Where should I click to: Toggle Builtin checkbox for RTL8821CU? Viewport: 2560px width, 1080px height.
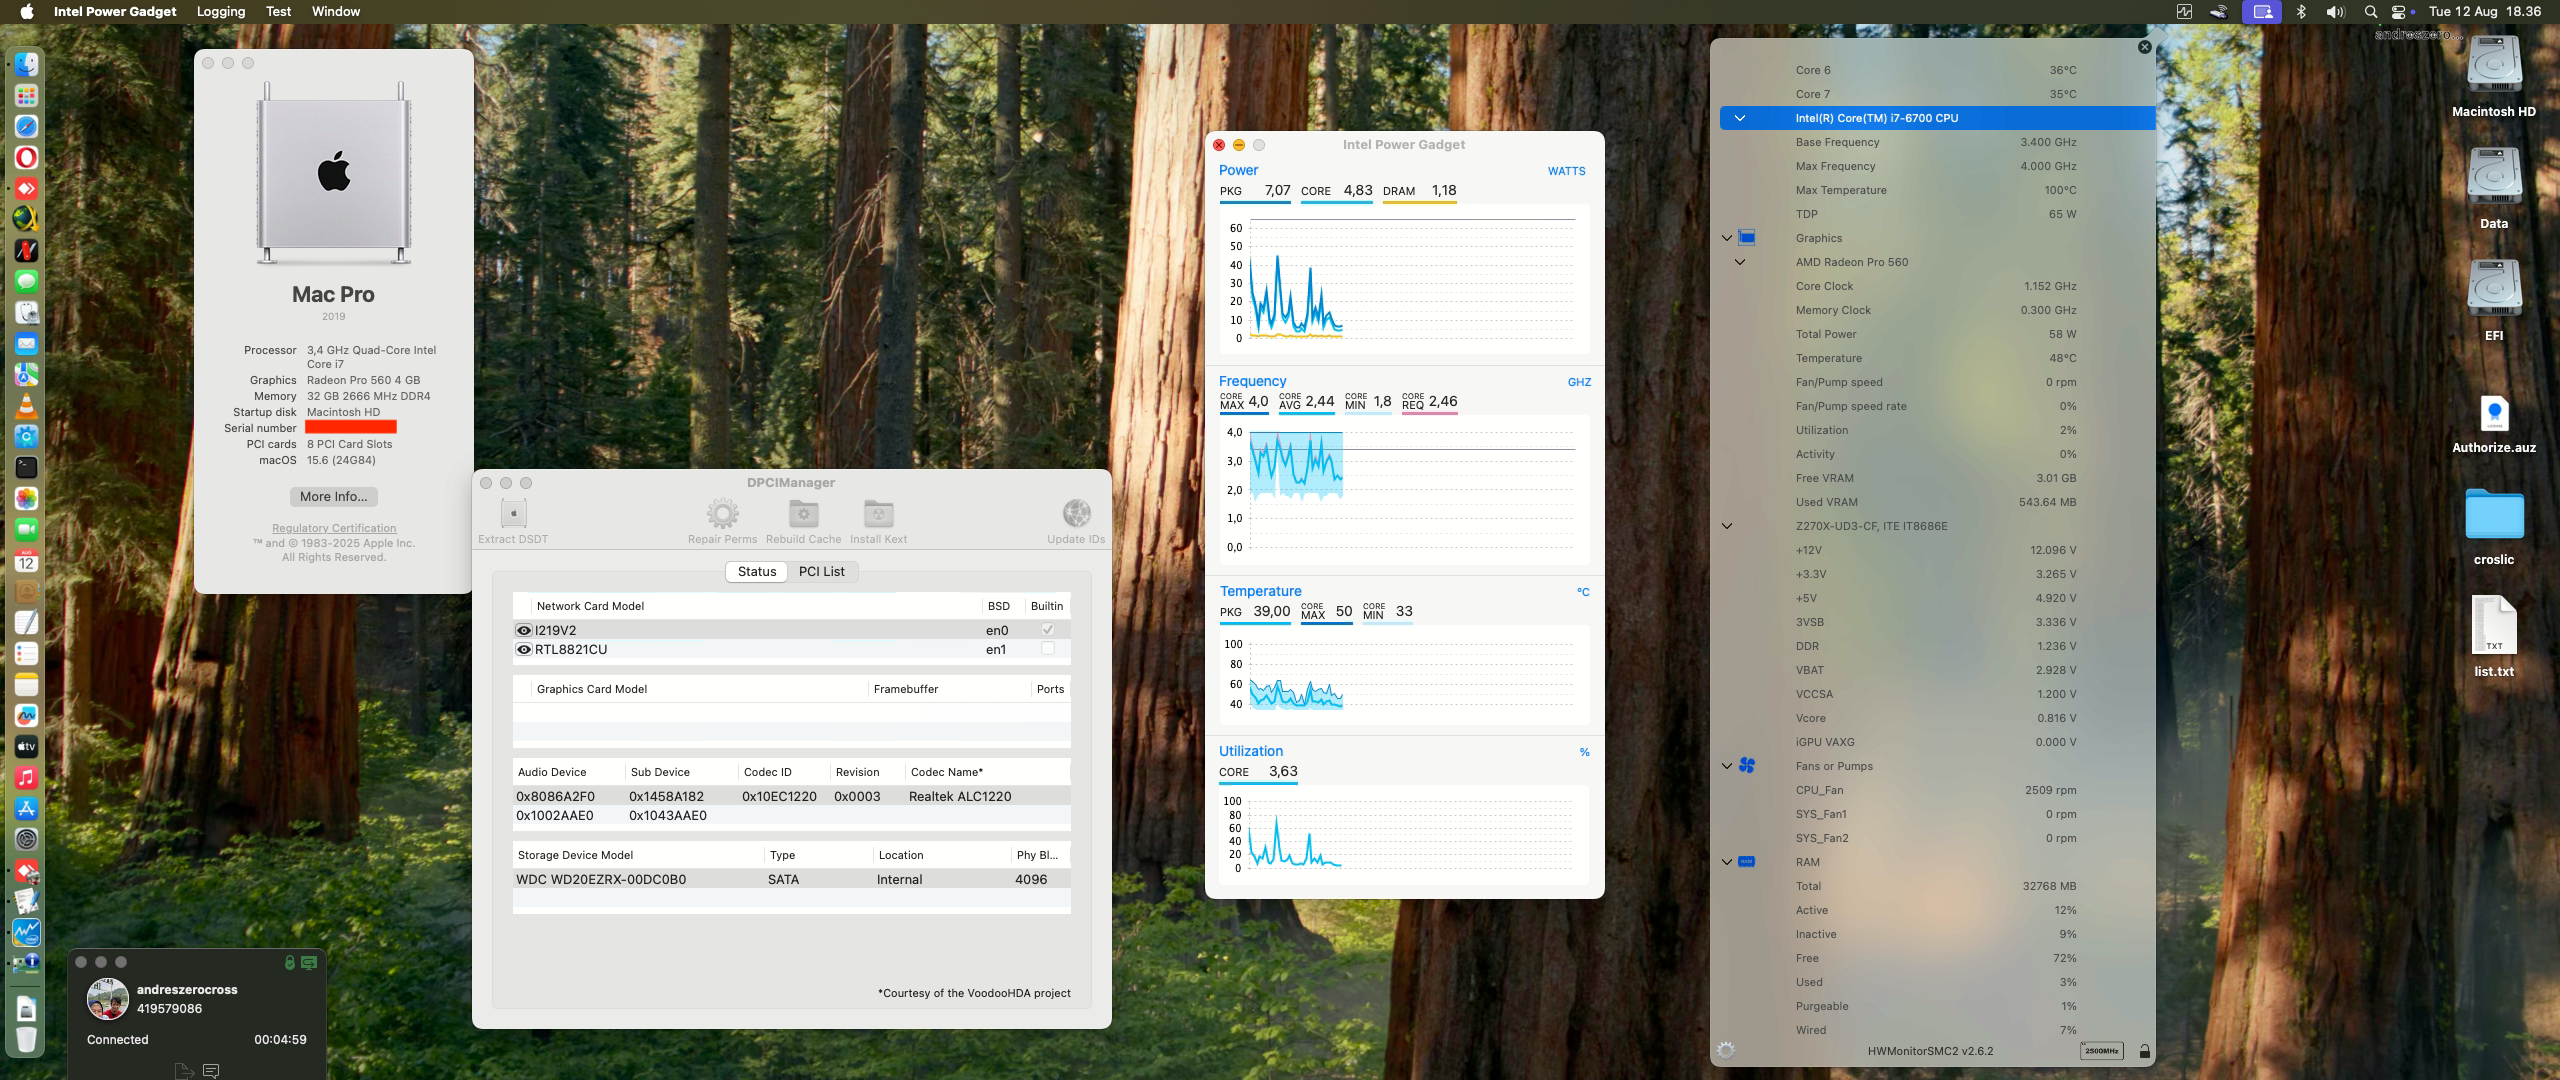tap(1047, 649)
